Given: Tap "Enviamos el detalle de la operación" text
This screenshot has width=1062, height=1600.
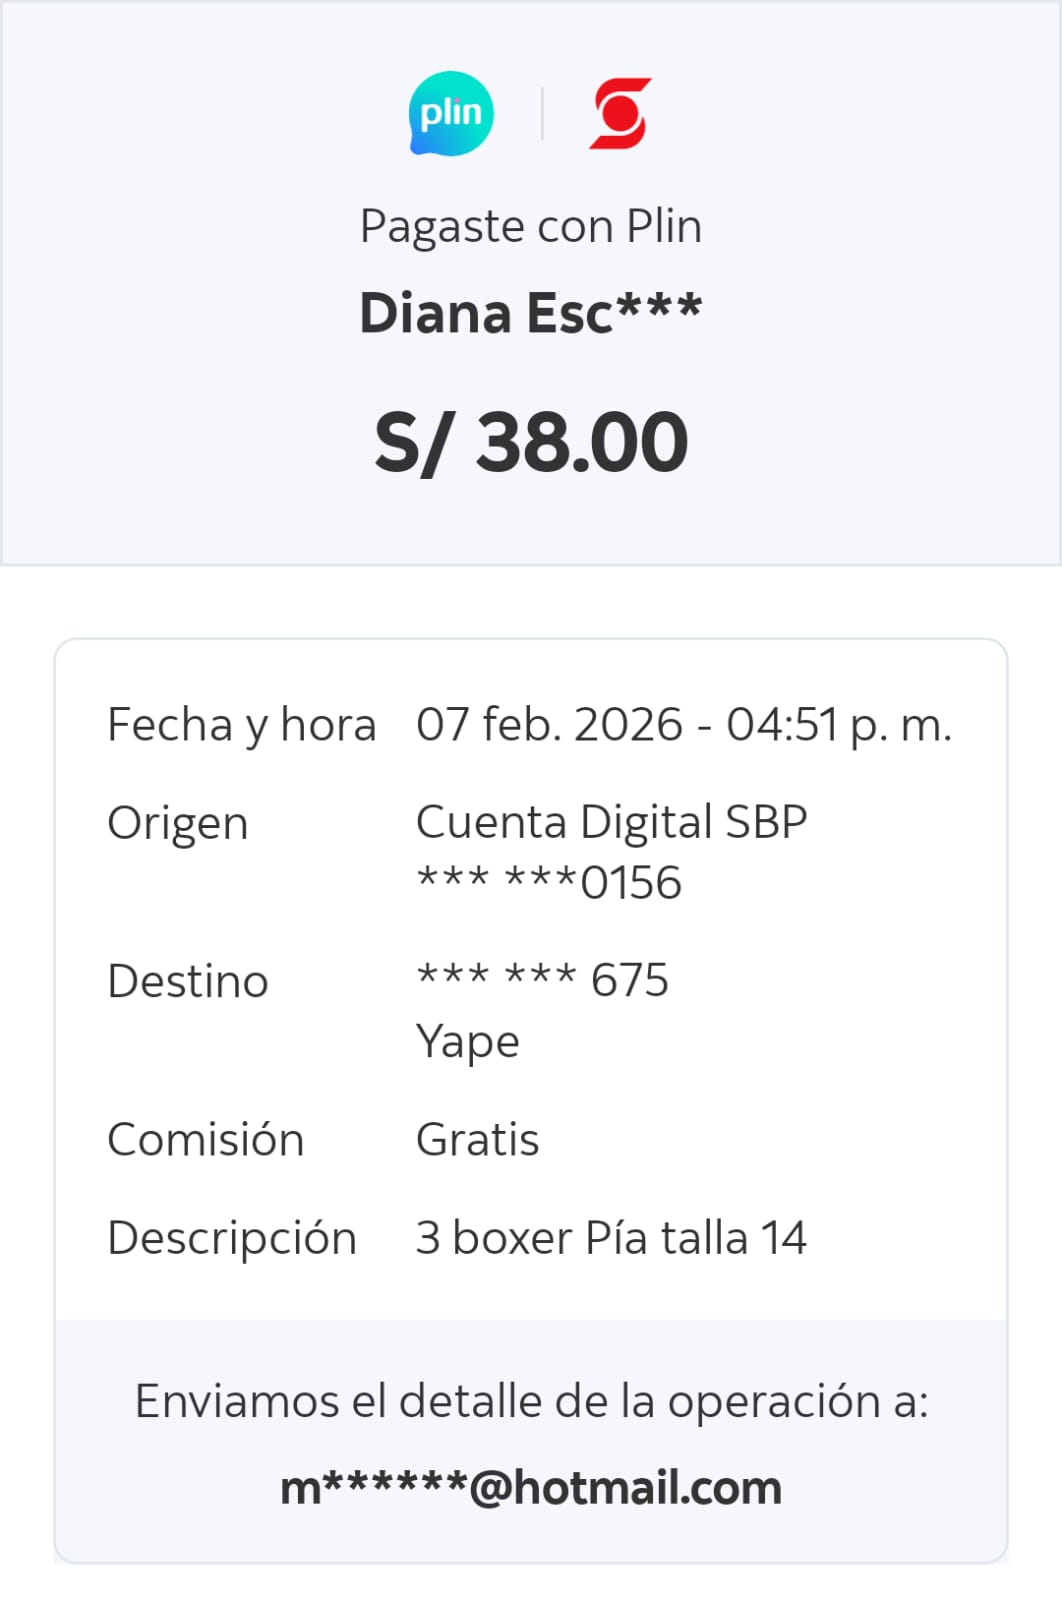Looking at the screenshot, I should point(531,1401).
